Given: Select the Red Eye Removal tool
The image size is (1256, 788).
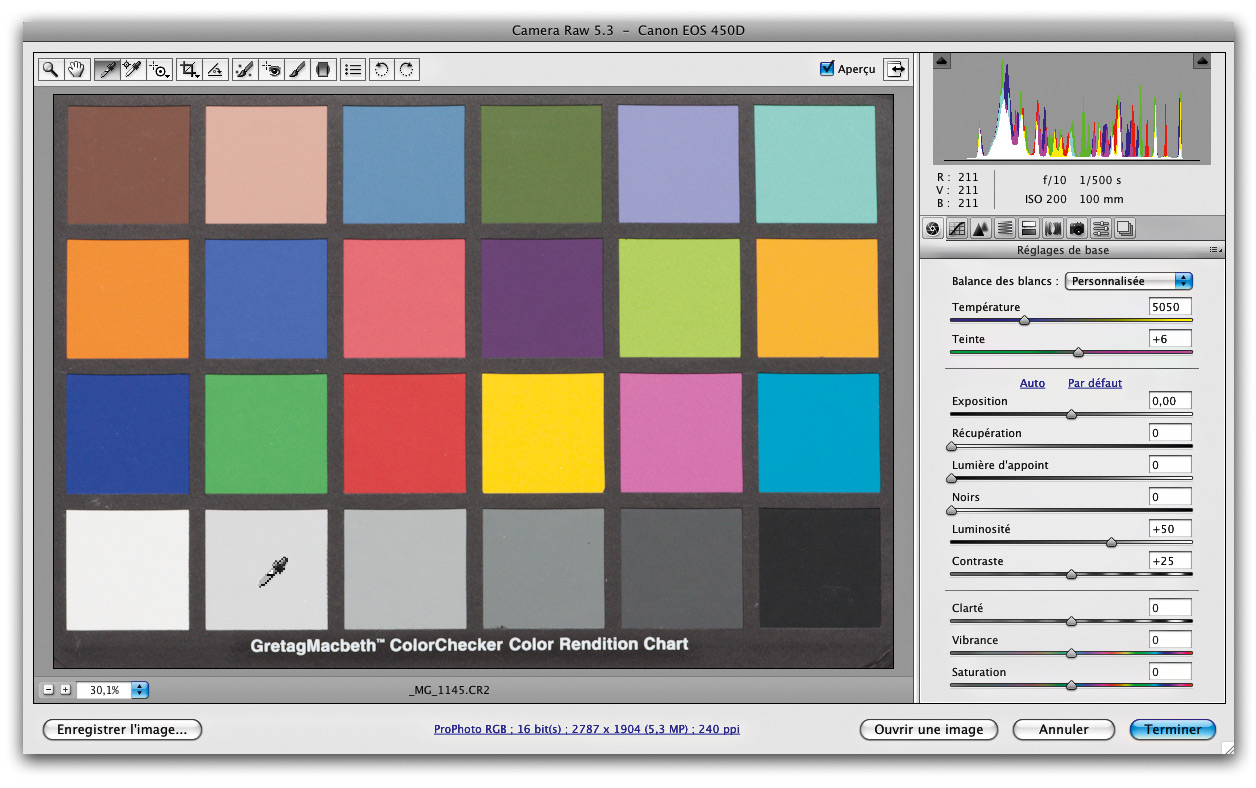Looking at the screenshot, I should 270,69.
